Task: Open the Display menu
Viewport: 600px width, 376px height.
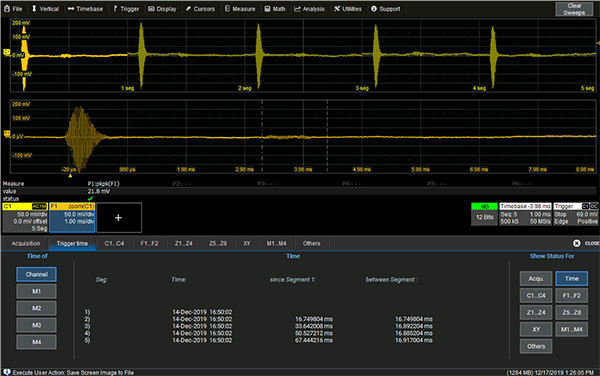Action: [x=162, y=8]
